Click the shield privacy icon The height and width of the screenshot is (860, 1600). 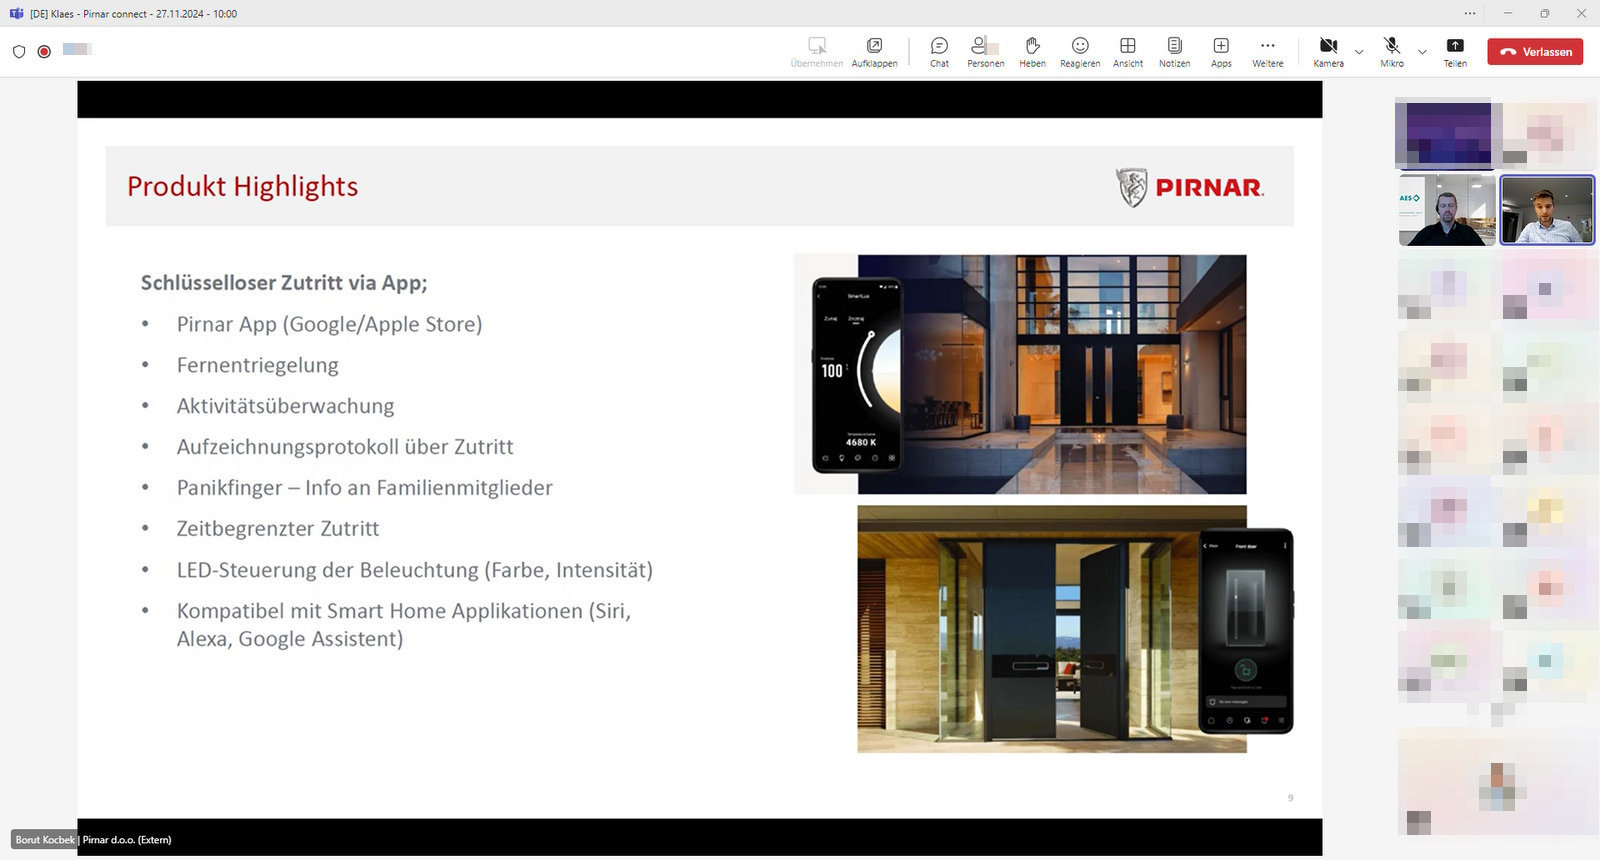point(19,51)
